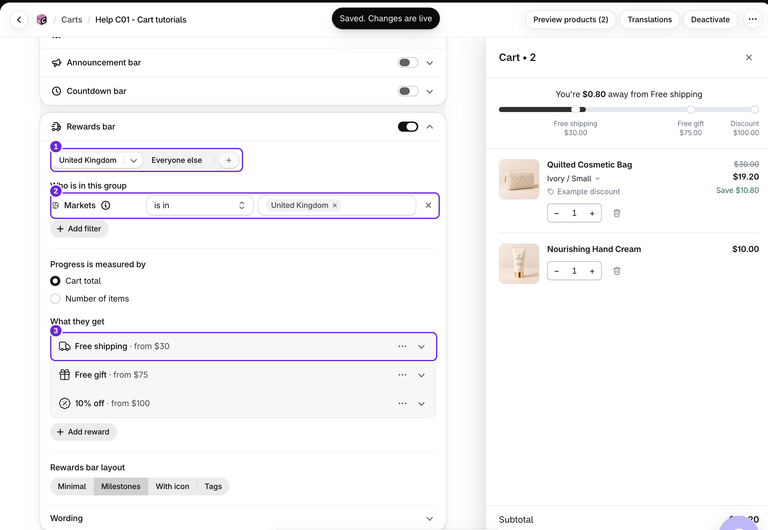Click Nourishing Hand Cream product thumbnail
The width and height of the screenshot is (768, 530).
pos(519,264)
